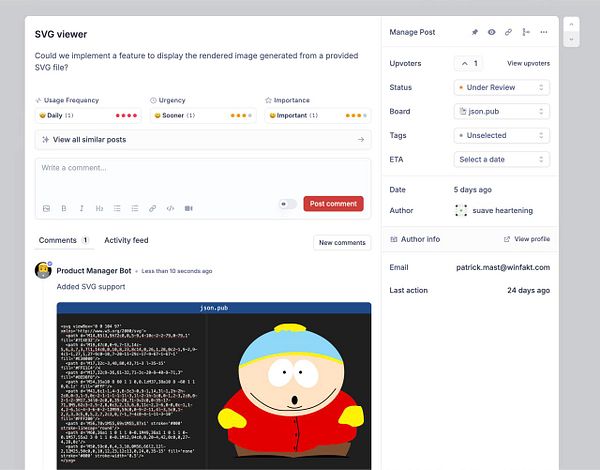The width and height of the screenshot is (600, 470).
Task: Insert image with the comment image icon
Action: 46,208
